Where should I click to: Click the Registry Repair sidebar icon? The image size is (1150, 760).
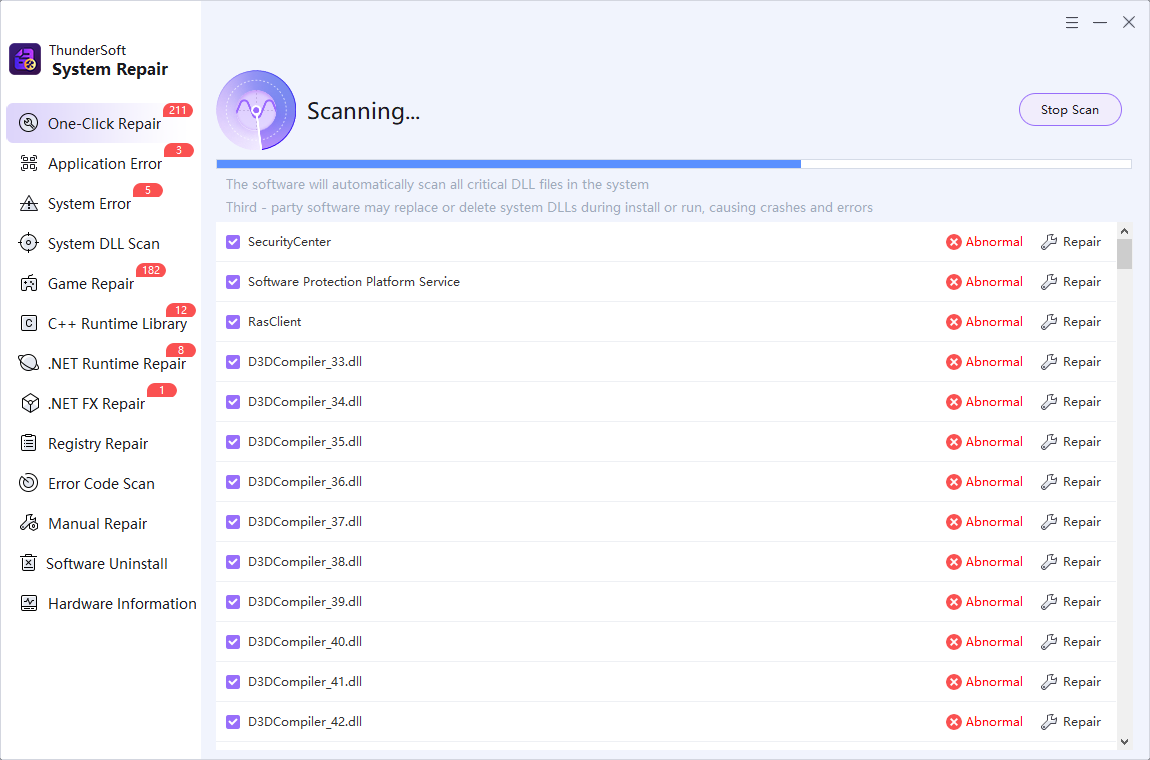tap(29, 444)
